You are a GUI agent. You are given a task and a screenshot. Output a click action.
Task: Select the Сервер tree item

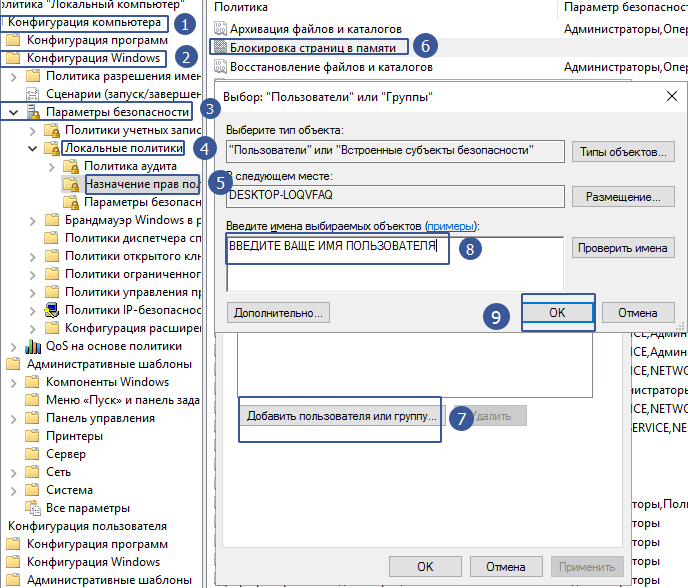tap(66, 454)
